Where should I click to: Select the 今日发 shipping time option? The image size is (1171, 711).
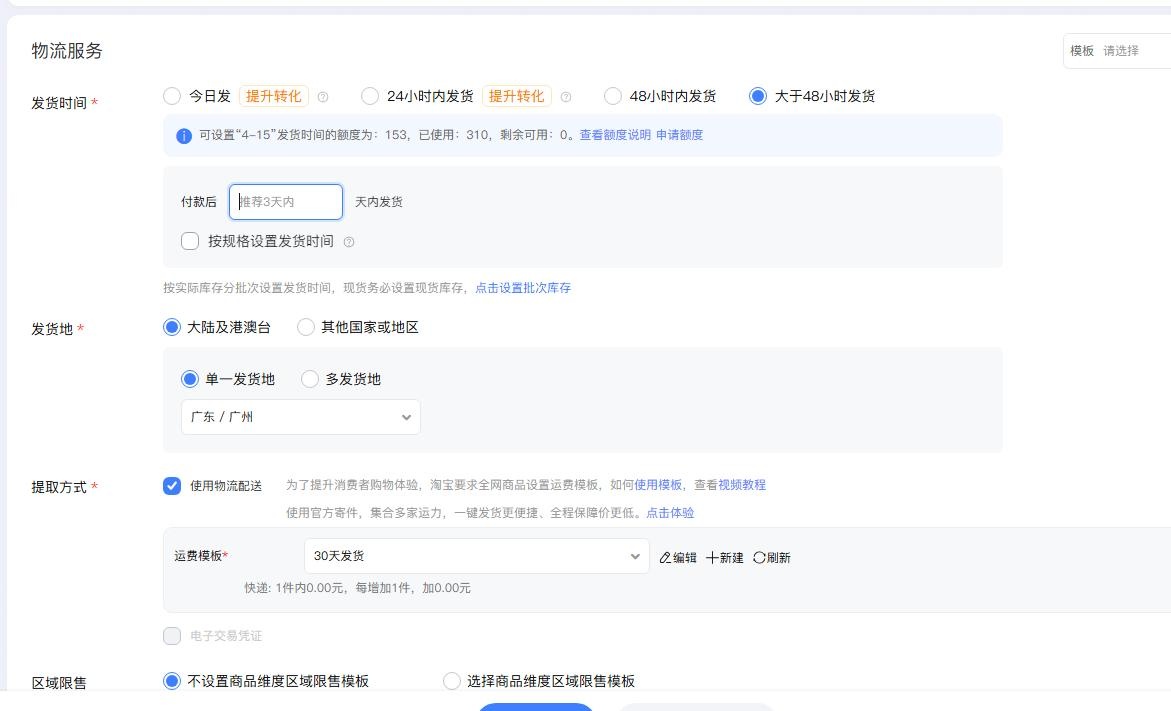172,96
